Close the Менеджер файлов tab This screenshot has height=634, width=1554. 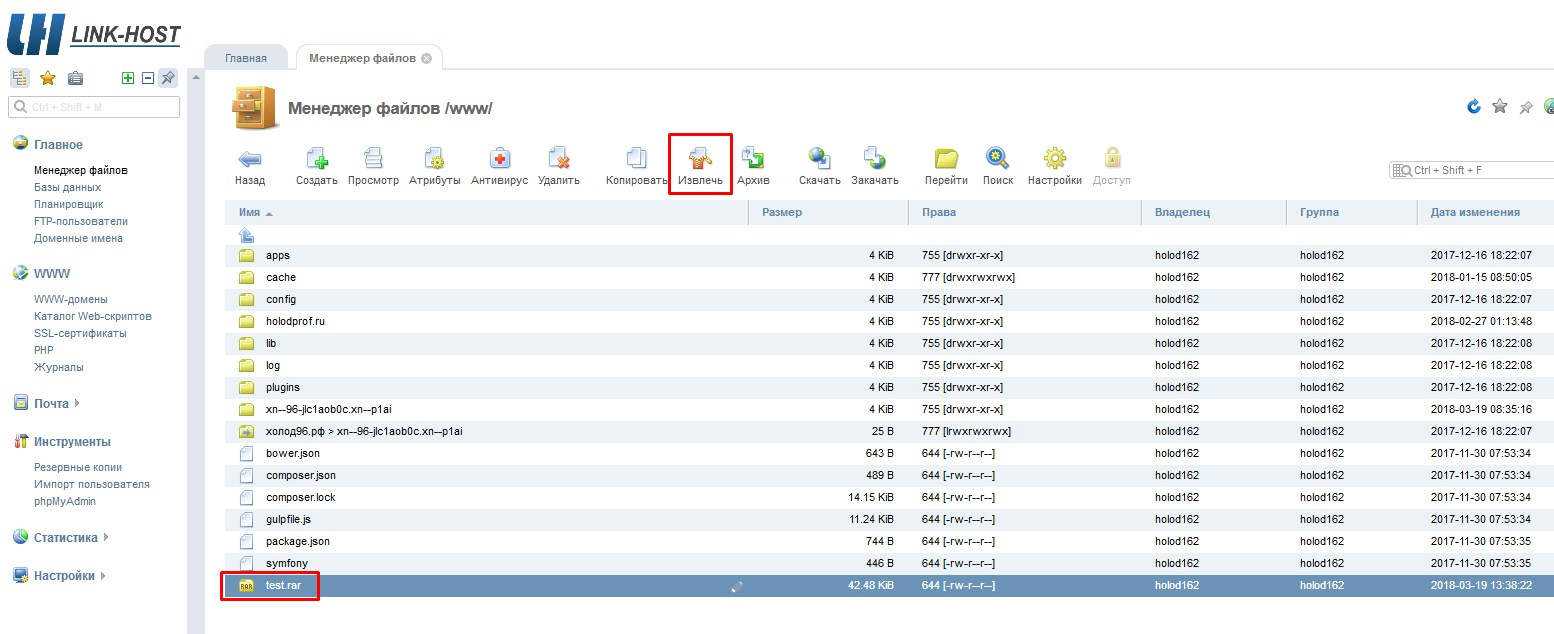coord(427,58)
